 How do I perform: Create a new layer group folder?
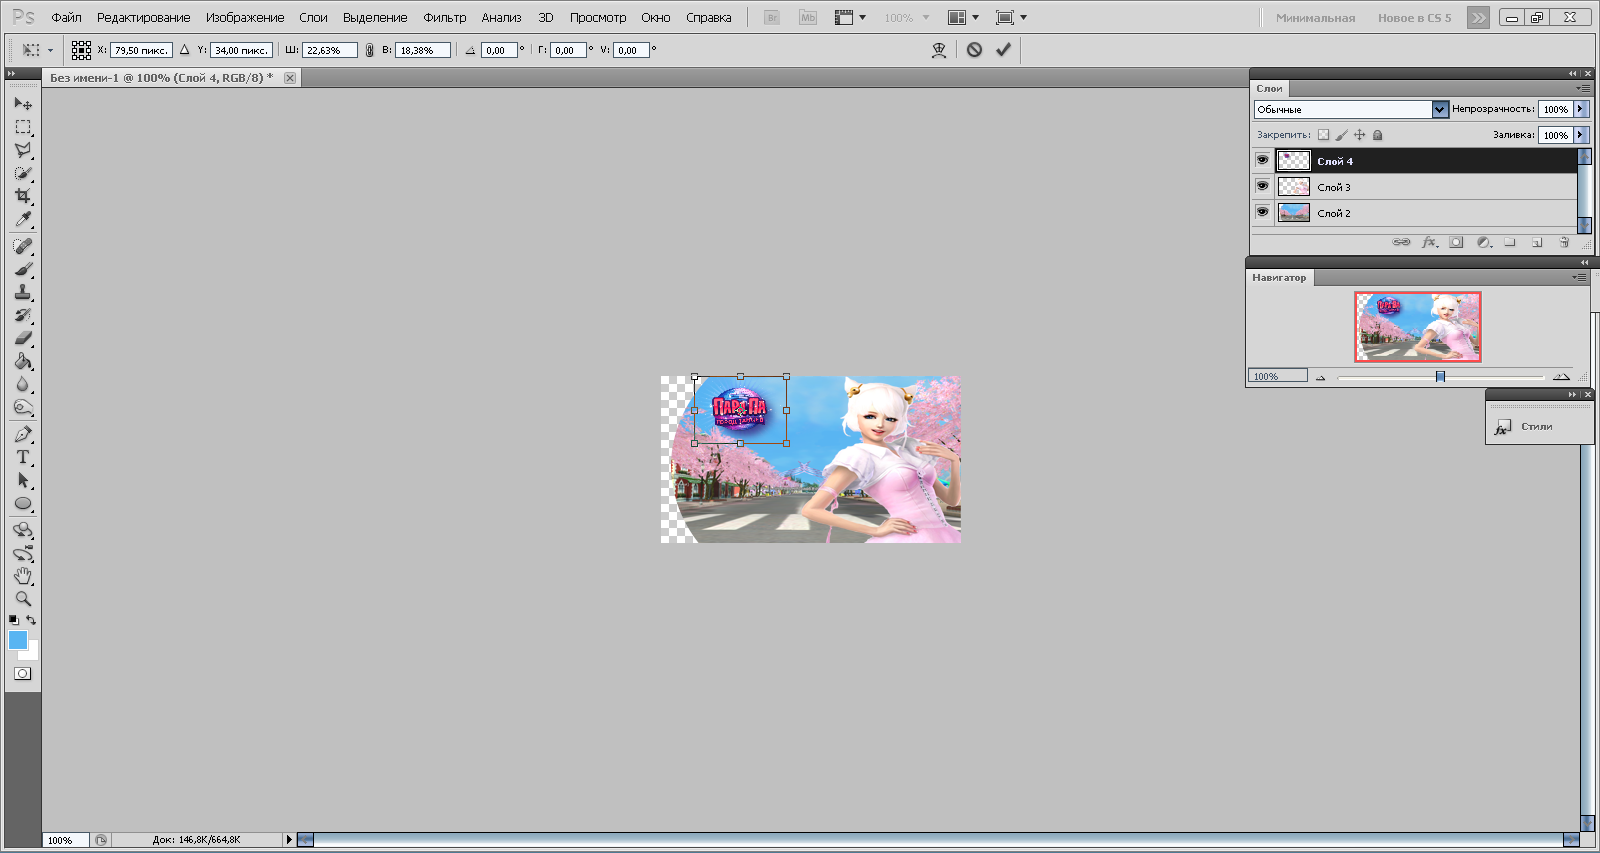tap(1510, 242)
